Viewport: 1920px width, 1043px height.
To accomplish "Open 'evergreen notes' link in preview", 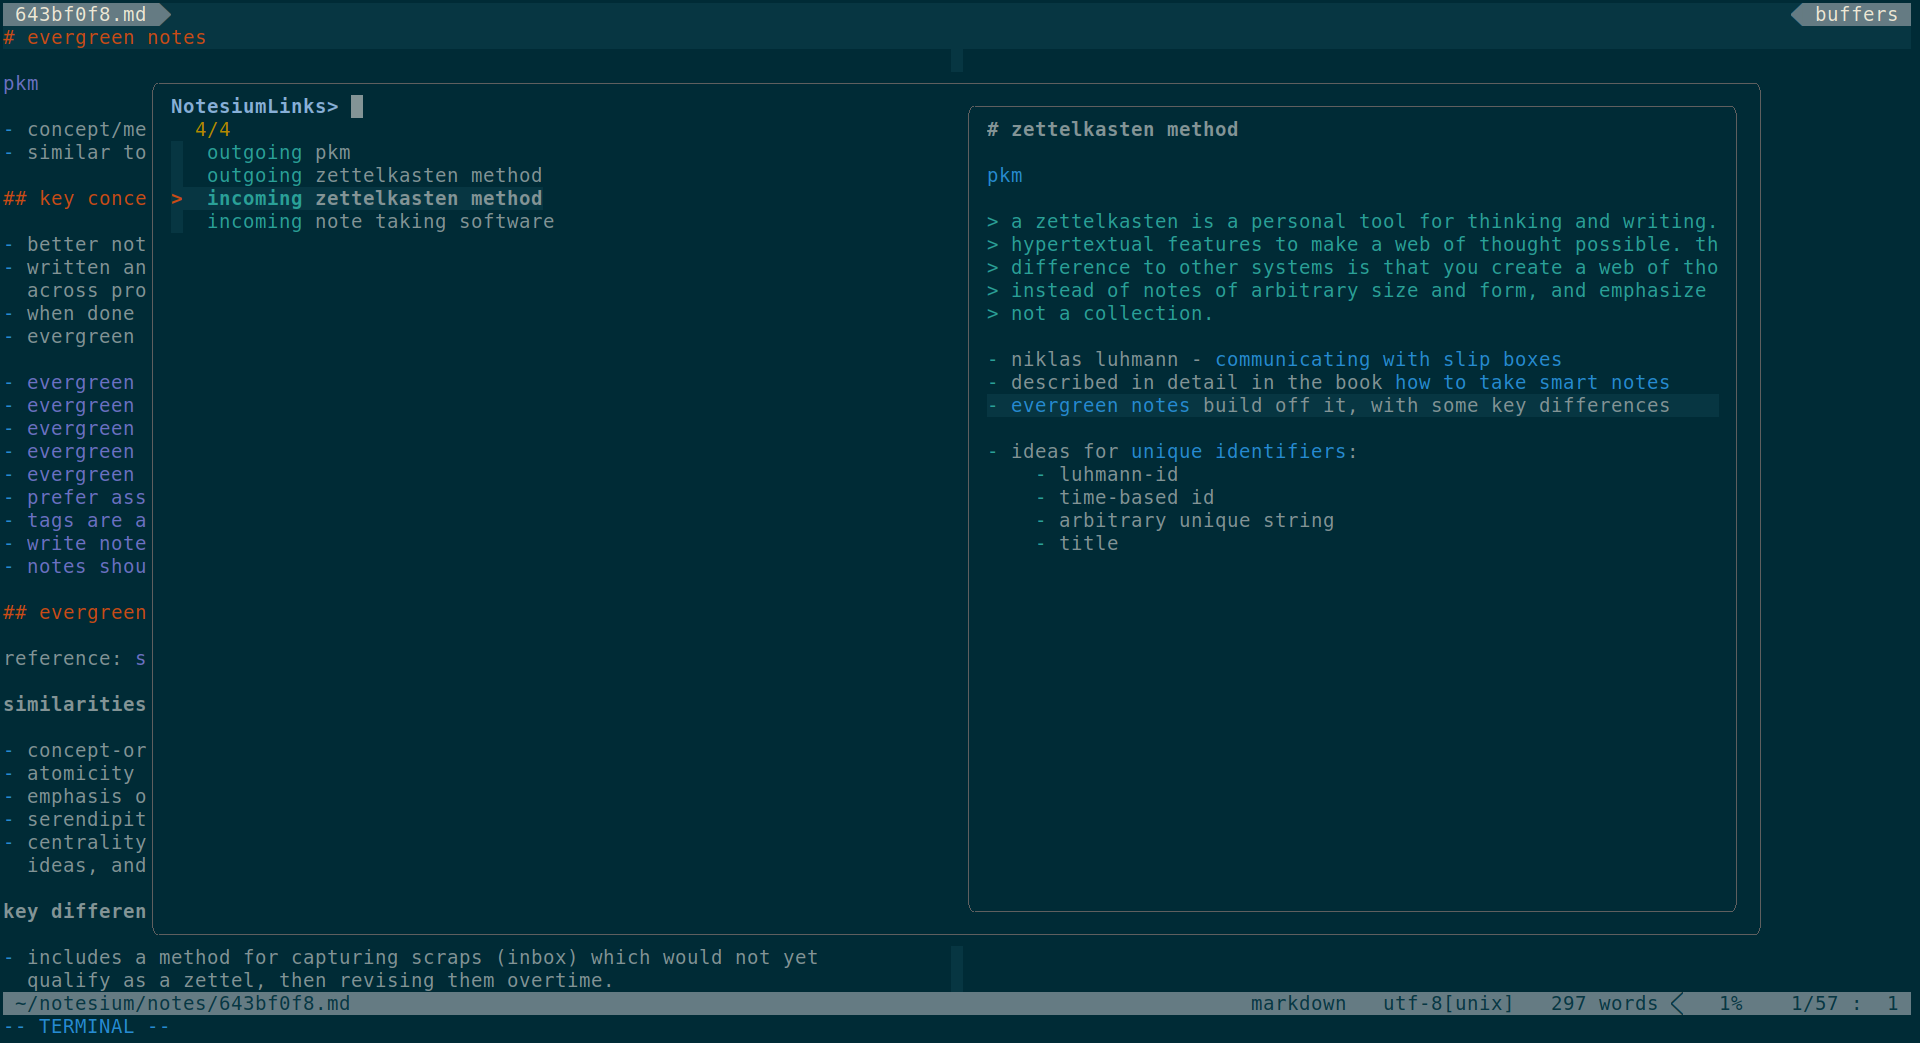I will click(x=1100, y=405).
